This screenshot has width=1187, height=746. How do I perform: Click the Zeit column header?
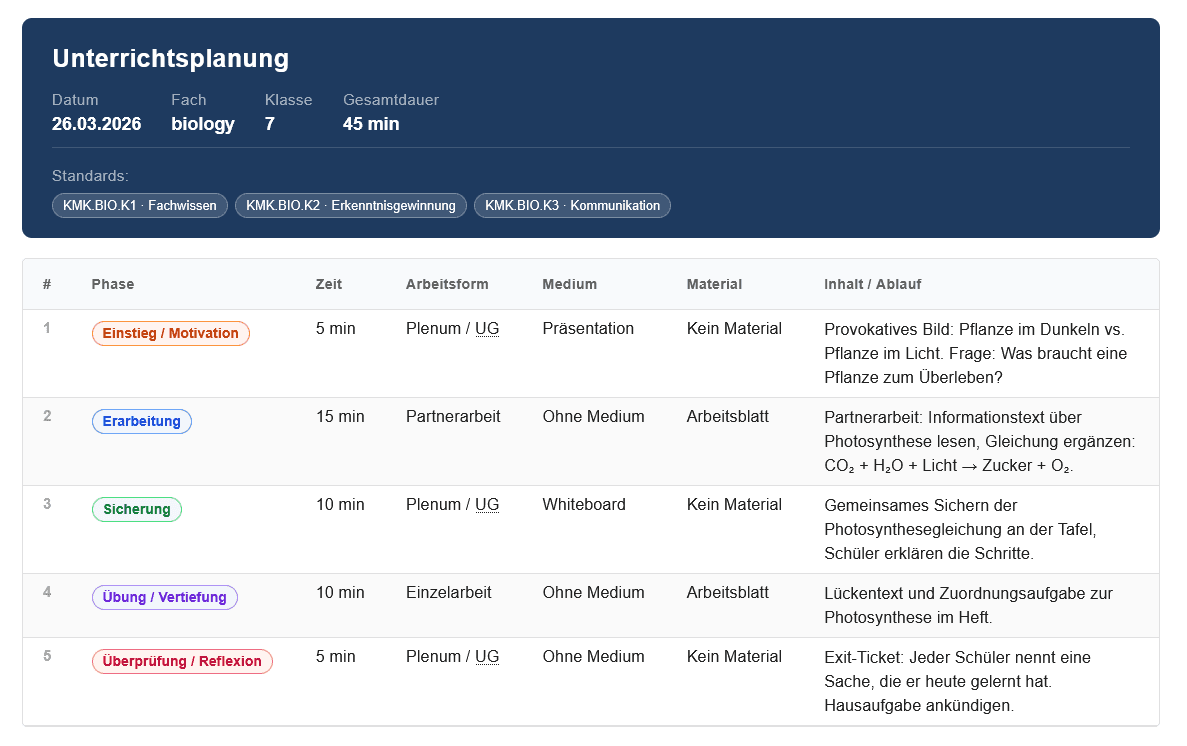(328, 284)
